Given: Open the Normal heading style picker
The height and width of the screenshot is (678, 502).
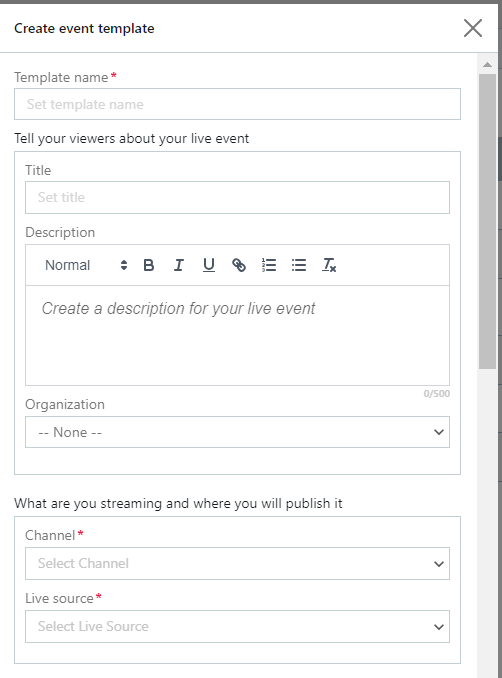Looking at the screenshot, I should 86,265.
